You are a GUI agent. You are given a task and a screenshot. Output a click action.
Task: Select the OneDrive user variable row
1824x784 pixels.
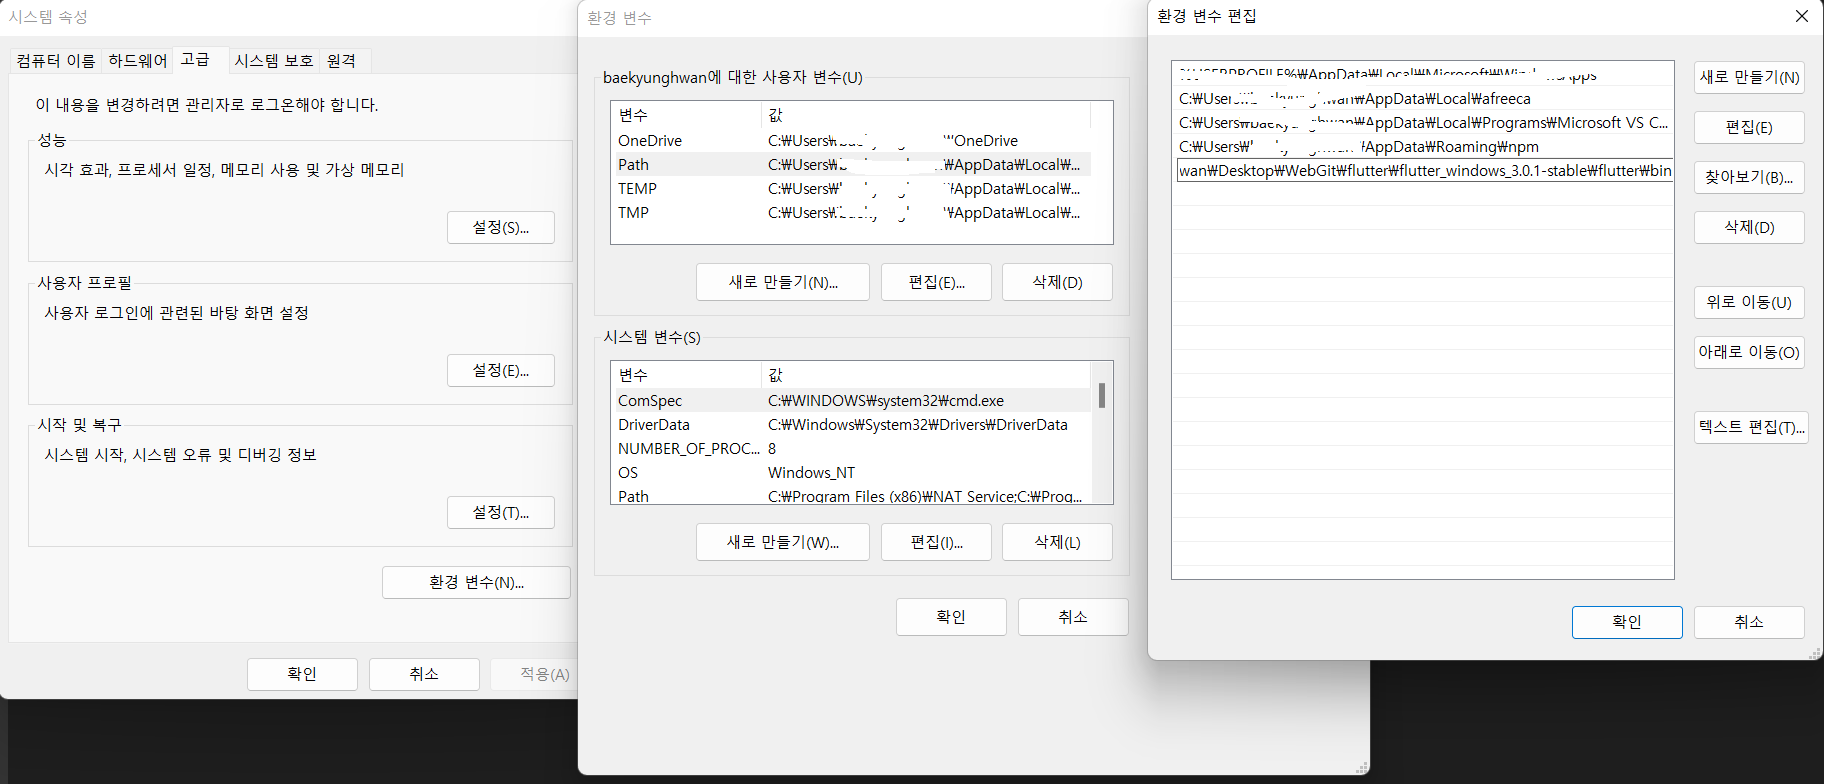851,141
